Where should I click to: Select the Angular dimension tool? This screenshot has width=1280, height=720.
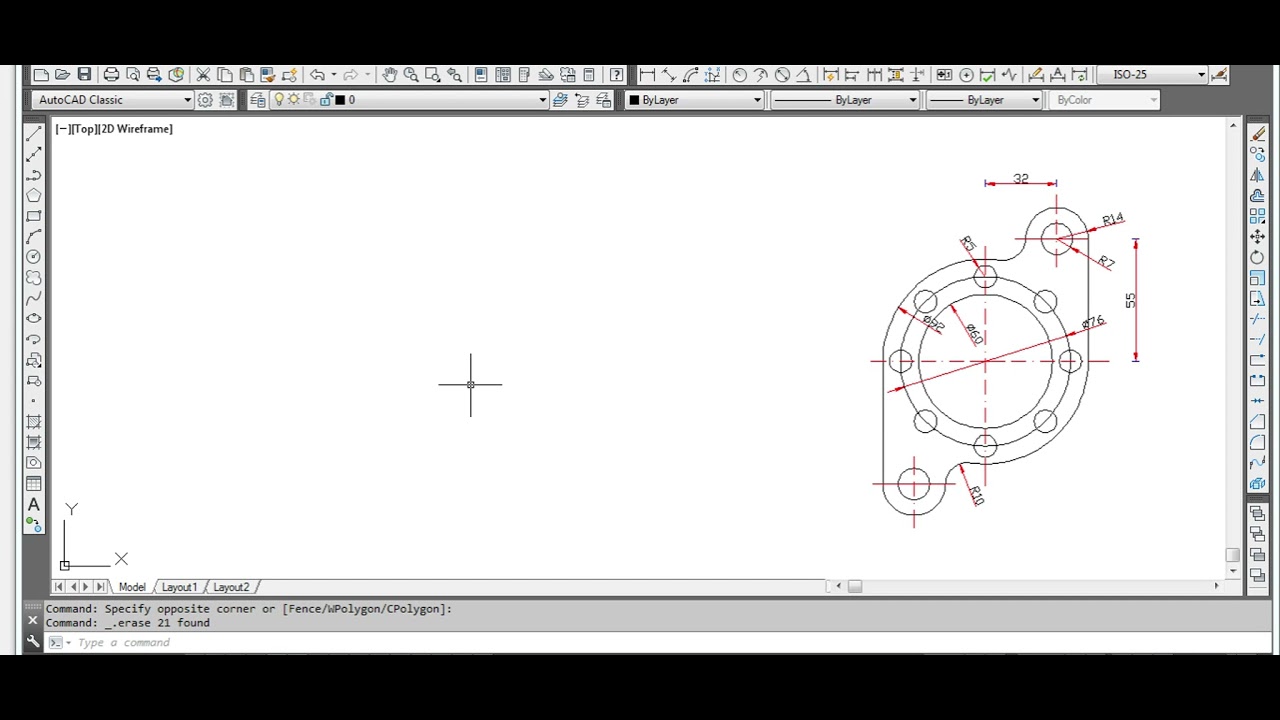(804, 75)
